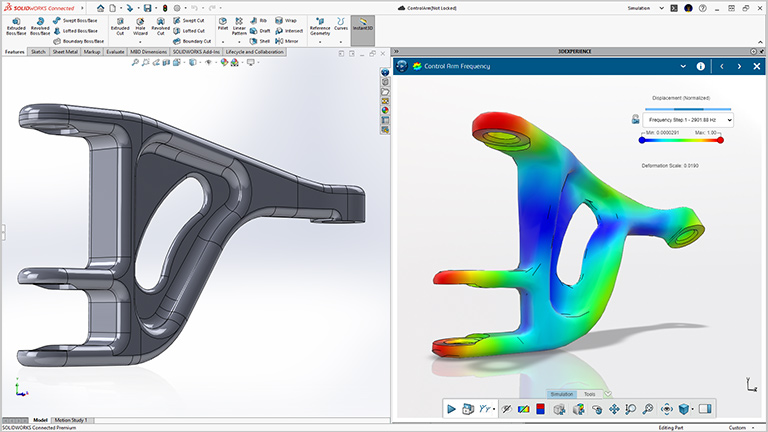This screenshot has height=432, width=768.
Task: Click the Motion Study 1 tab
Action: coord(70,420)
